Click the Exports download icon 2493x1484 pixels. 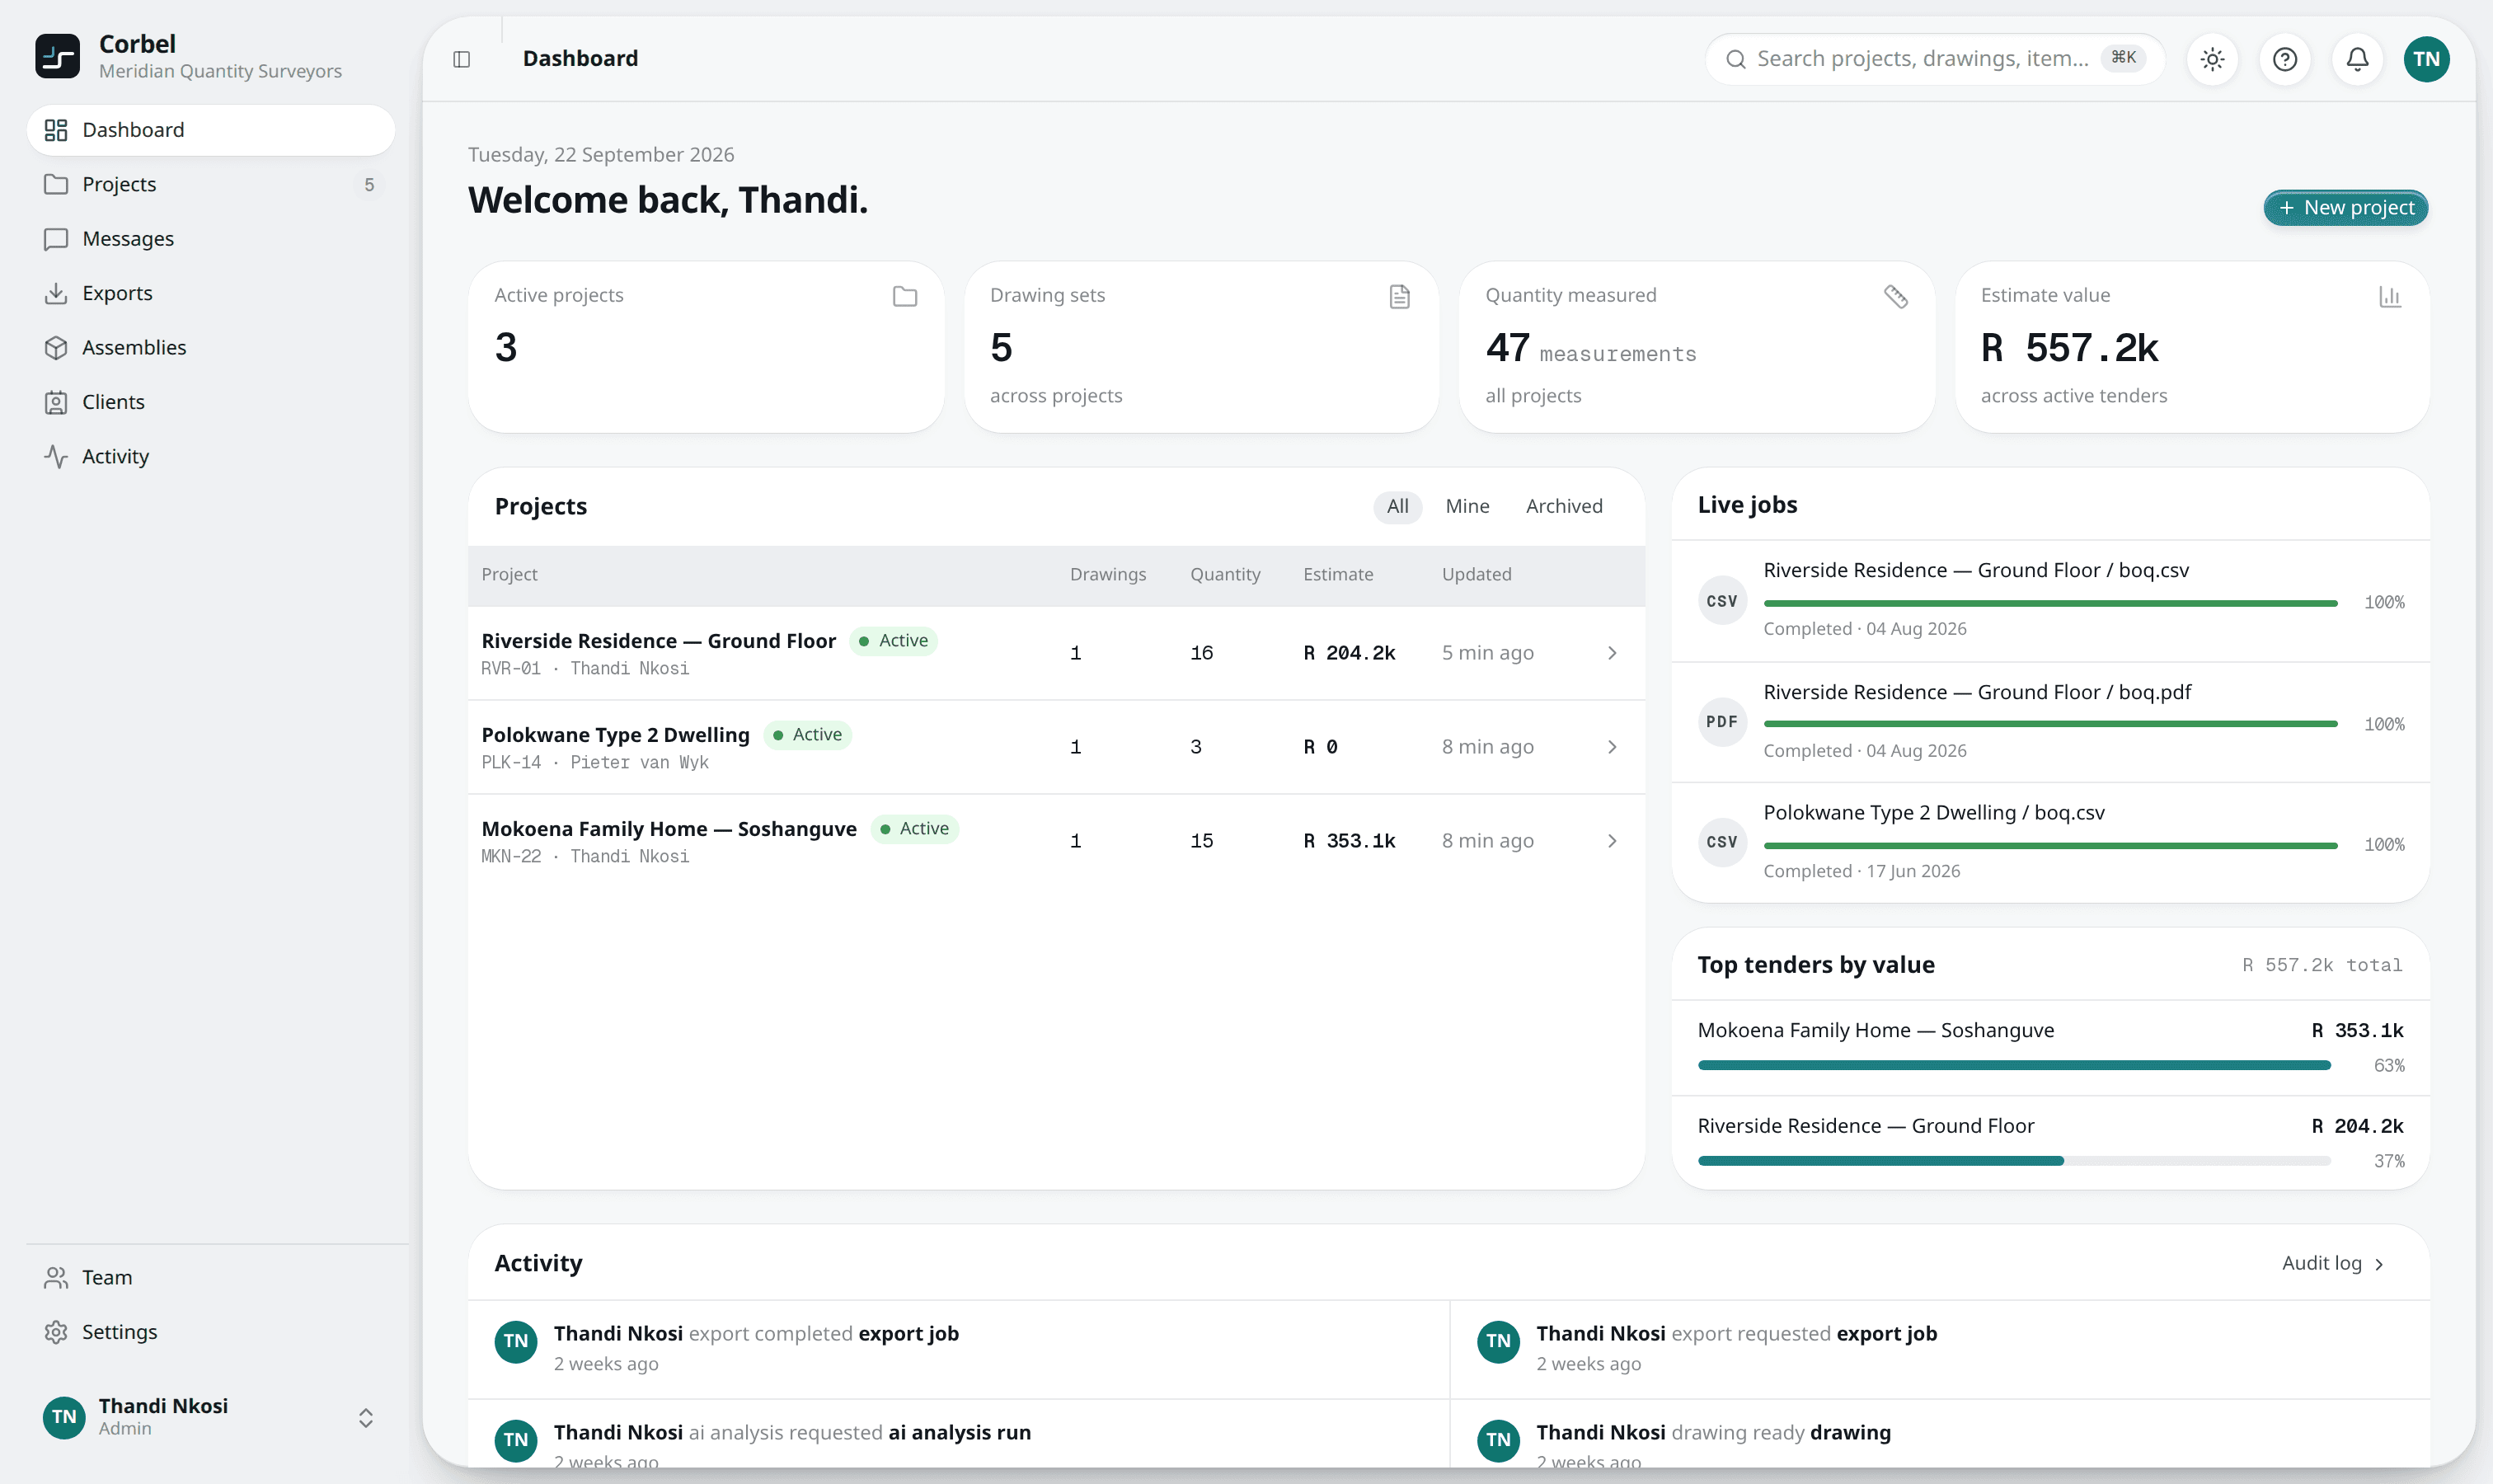[56, 293]
